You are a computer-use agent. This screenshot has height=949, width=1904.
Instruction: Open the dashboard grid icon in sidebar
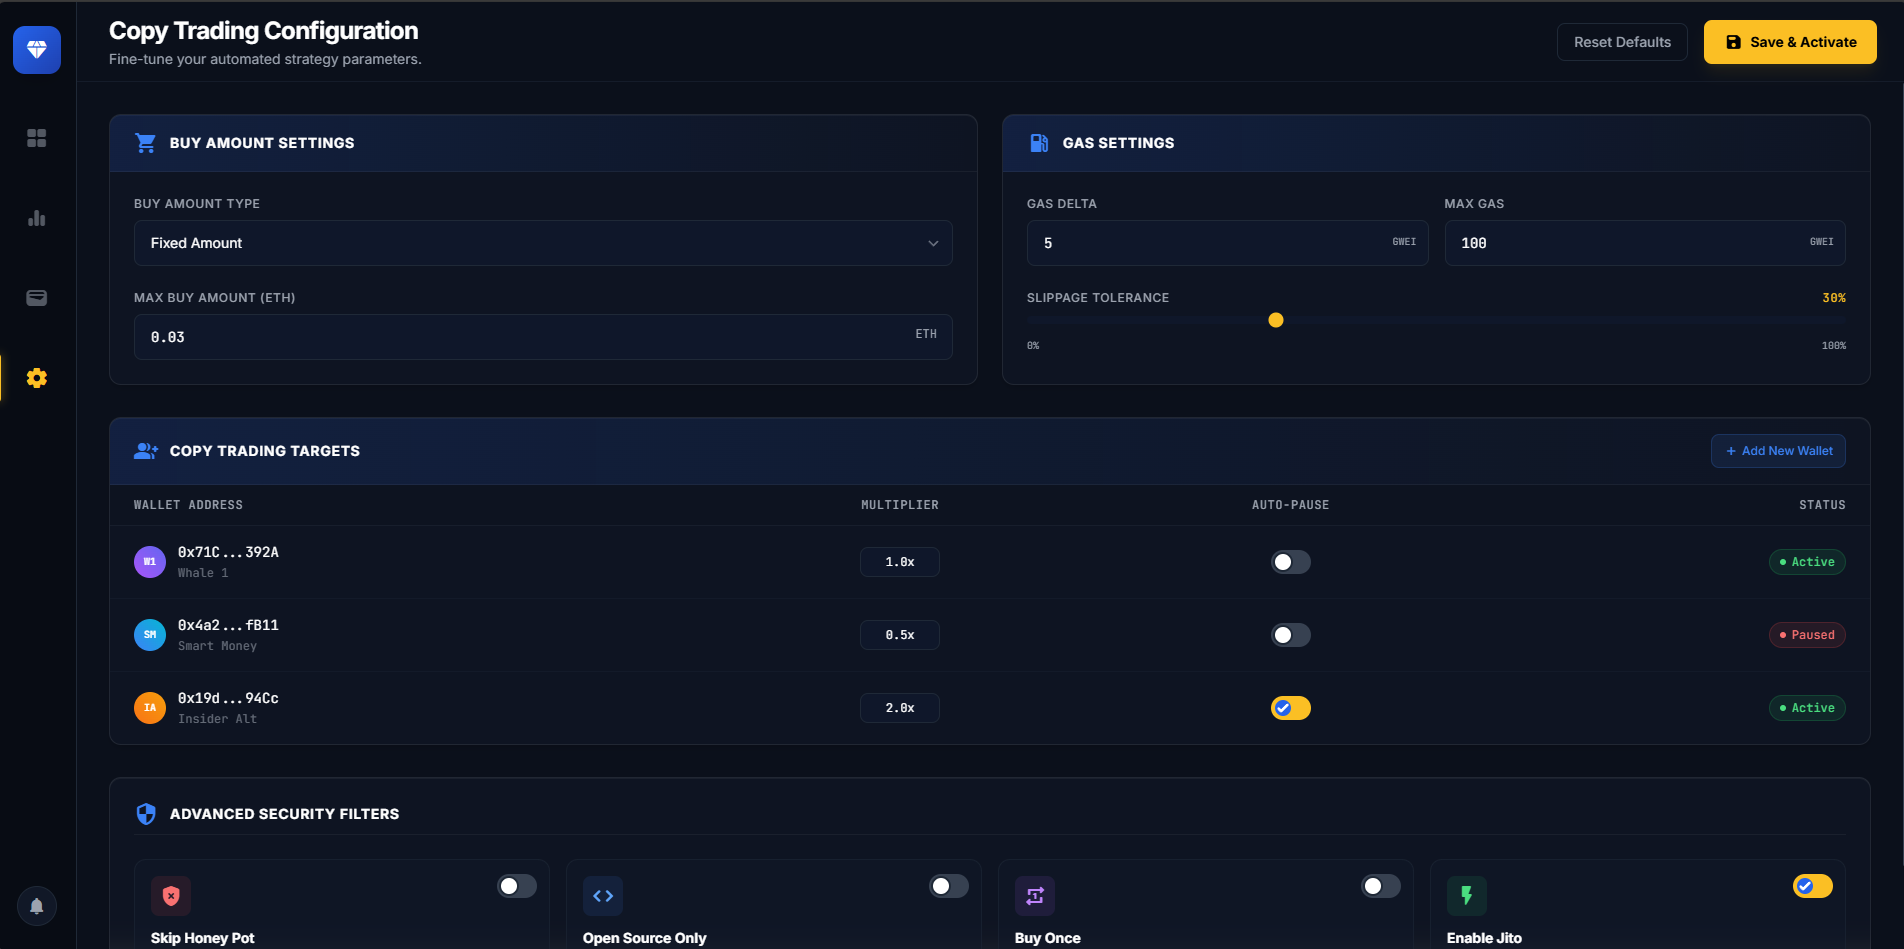pos(37,138)
